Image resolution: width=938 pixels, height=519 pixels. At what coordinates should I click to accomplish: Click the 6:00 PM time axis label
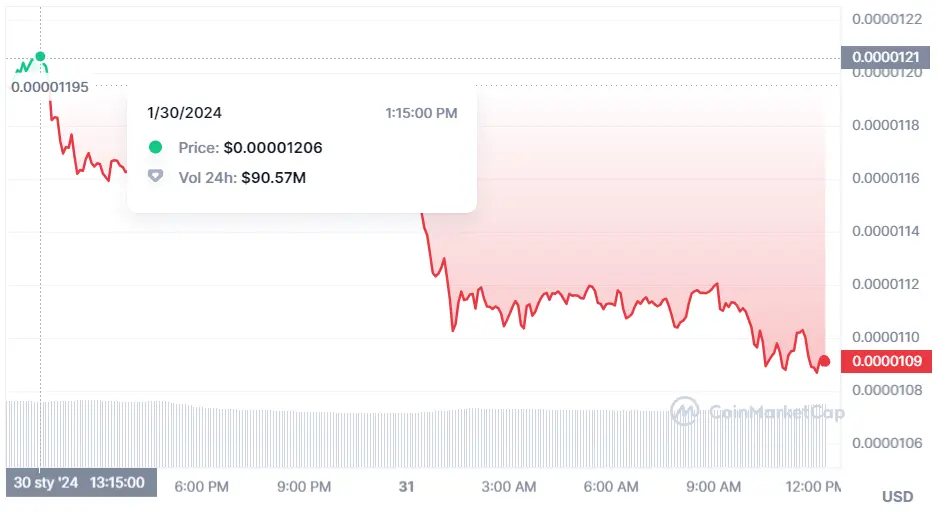[202, 486]
